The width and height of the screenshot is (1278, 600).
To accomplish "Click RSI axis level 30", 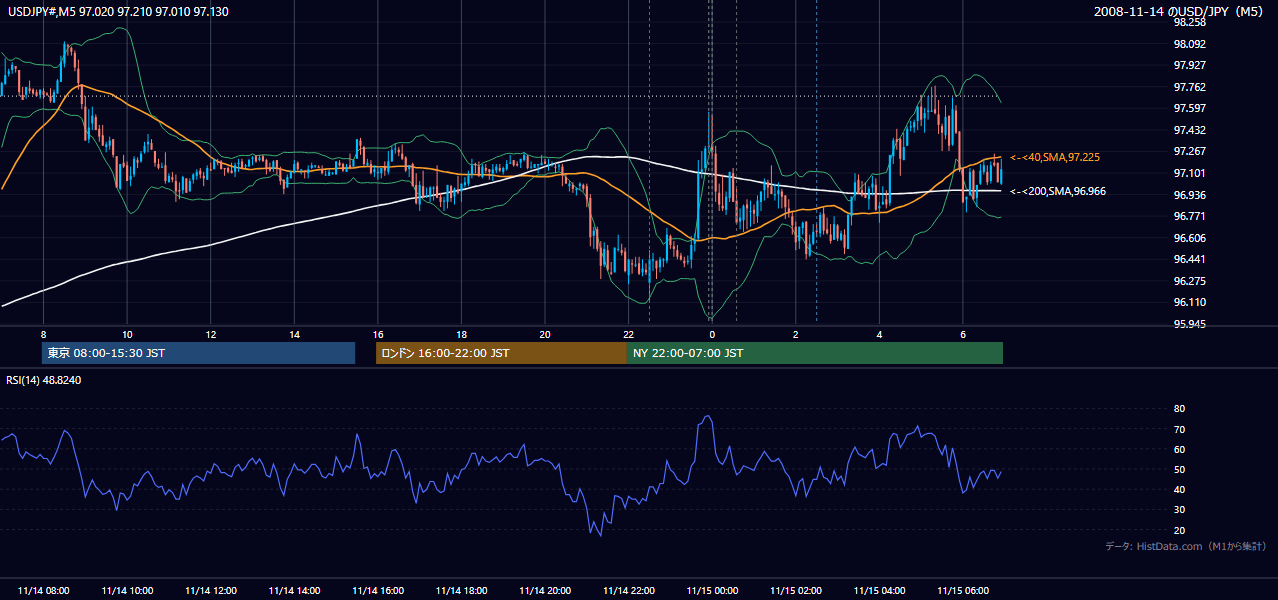I will click(x=1179, y=510).
